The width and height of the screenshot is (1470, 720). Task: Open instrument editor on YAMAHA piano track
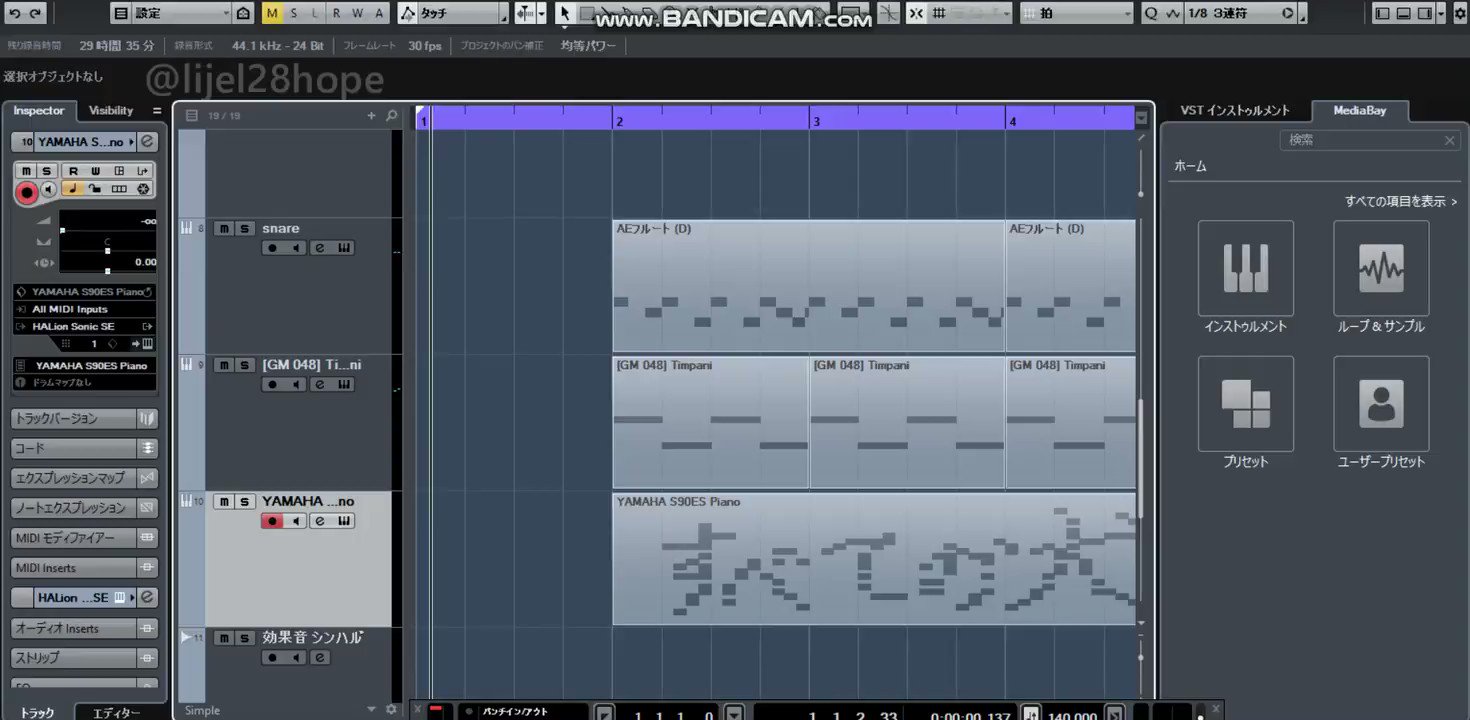pyautogui.click(x=344, y=521)
